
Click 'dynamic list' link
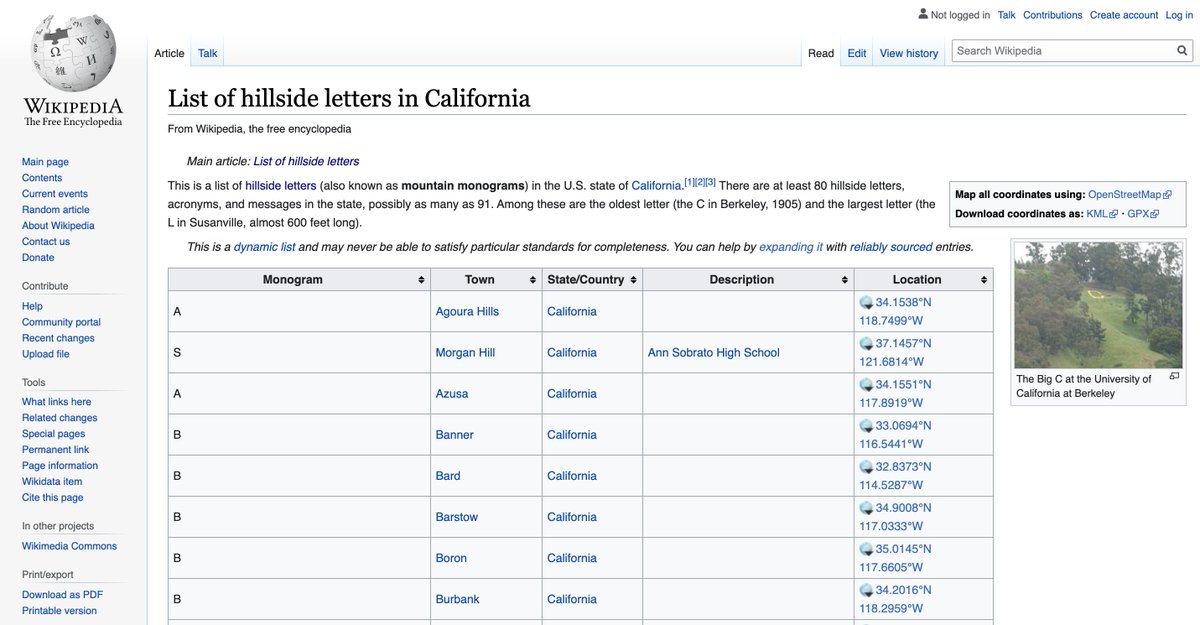pyautogui.click(x=264, y=247)
